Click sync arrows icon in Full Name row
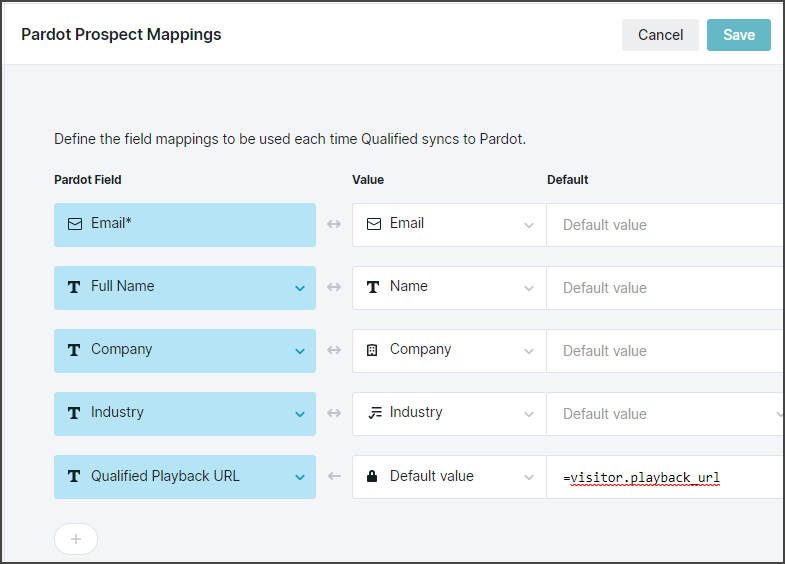 click(x=334, y=287)
